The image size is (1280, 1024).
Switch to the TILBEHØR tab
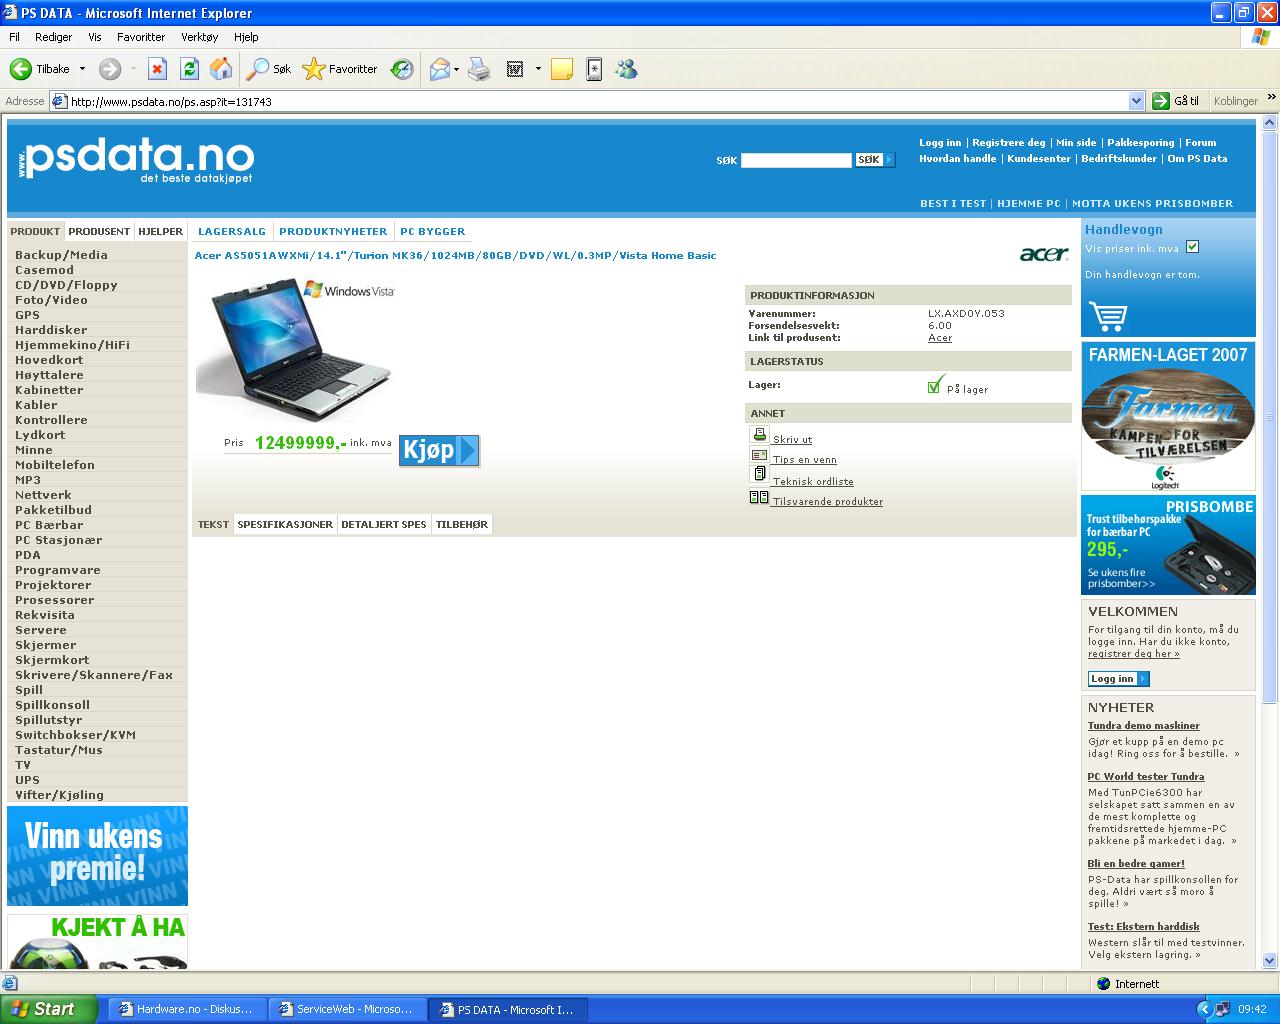tap(462, 524)
